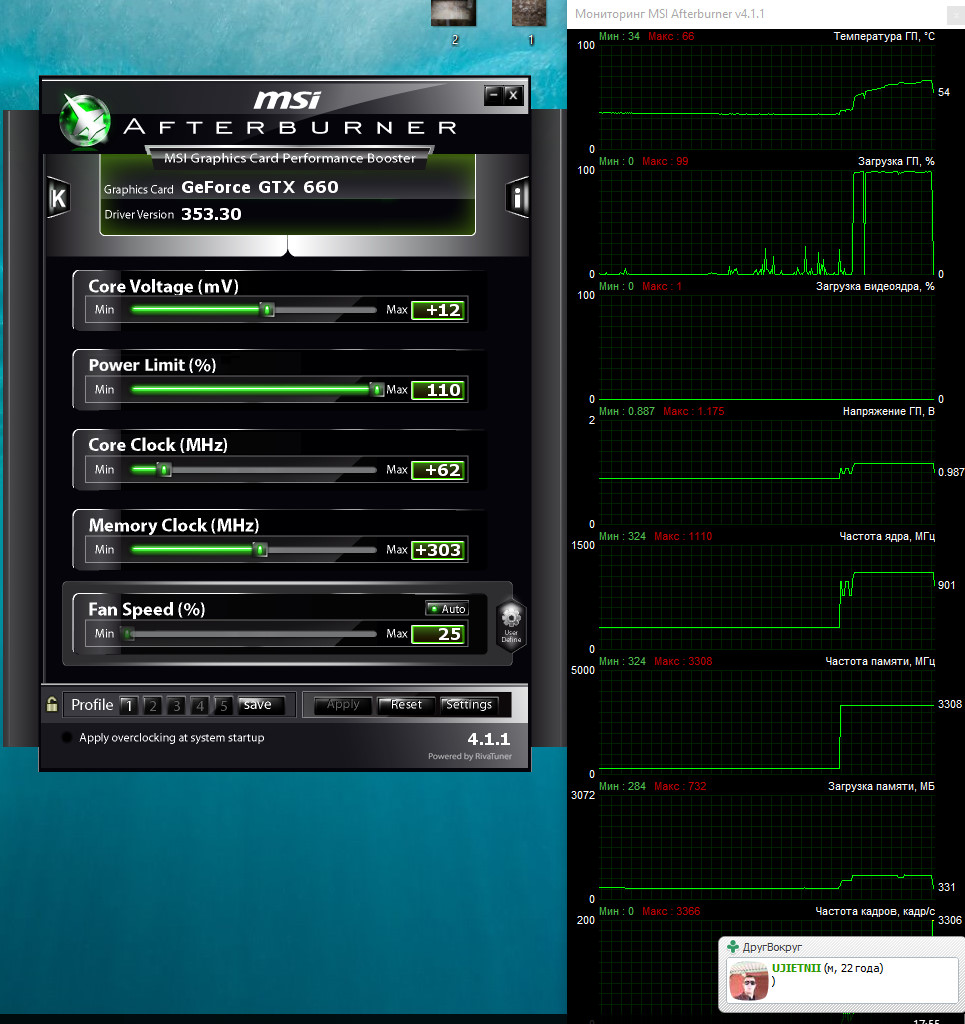The height and width of the screenshot is (1024, 965).
Task: Click 'Макс : 732' memory usage reading
Action: click(680, 786)
